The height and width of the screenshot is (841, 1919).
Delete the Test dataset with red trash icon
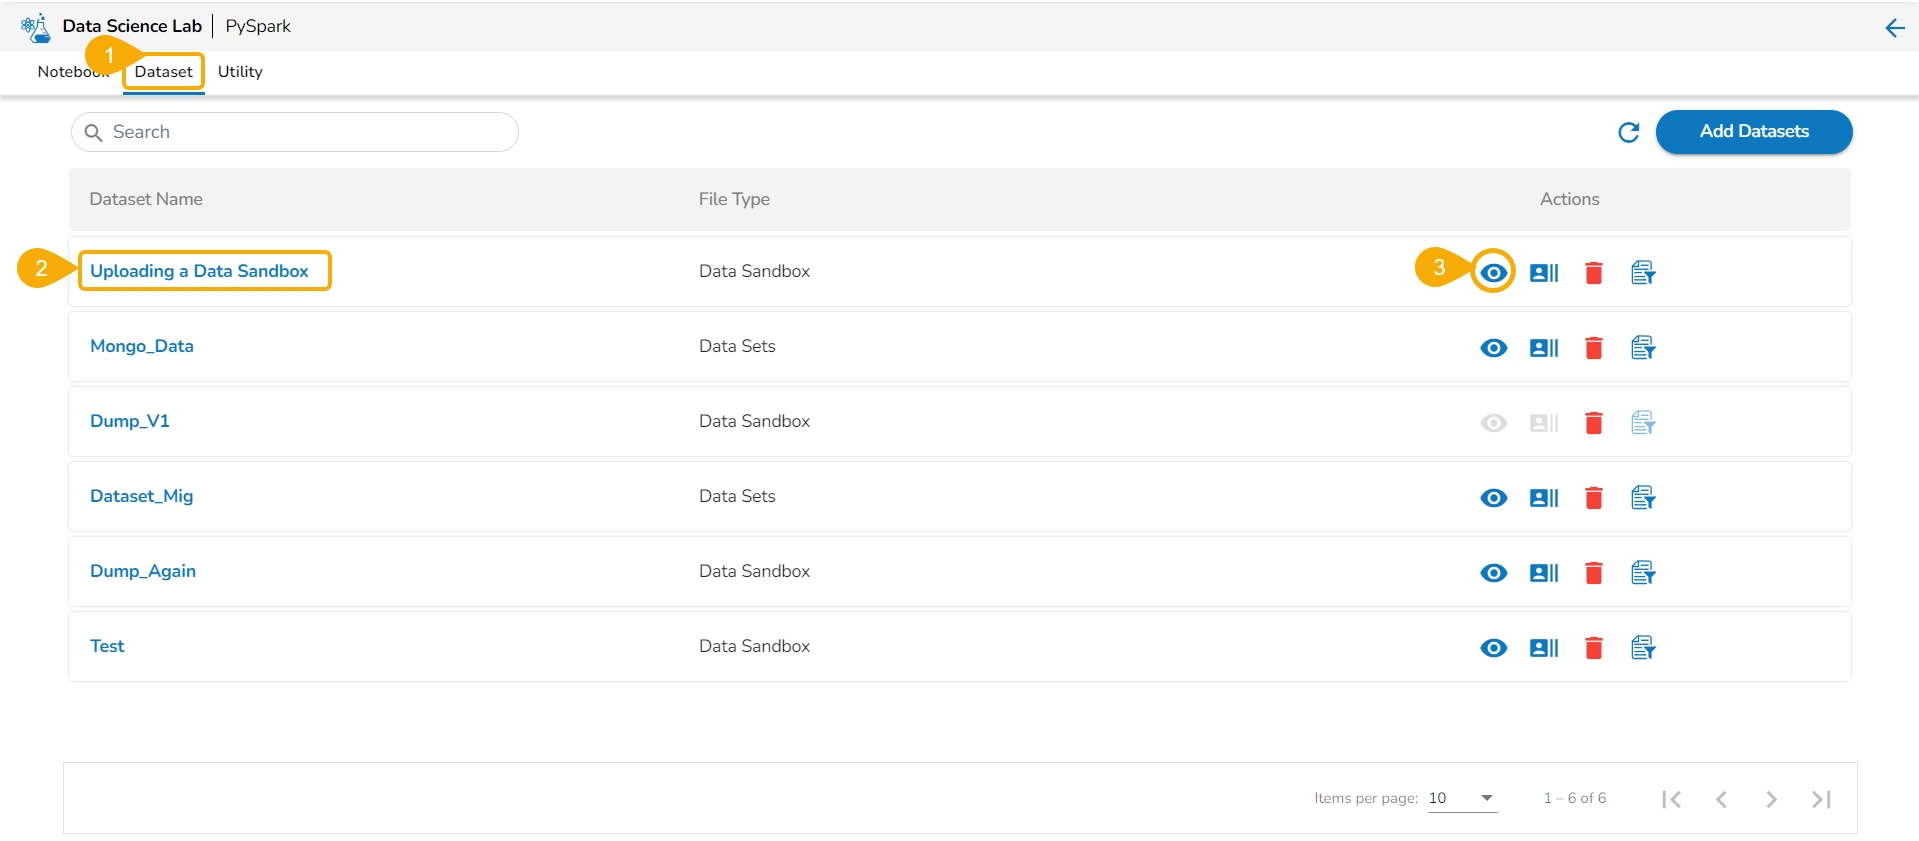1593,648
